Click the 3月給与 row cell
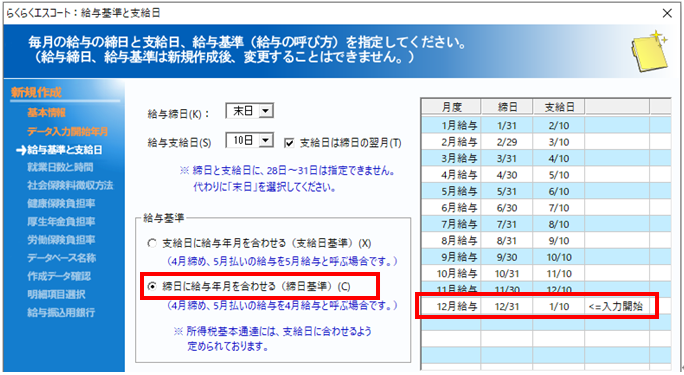Image resolution: width=684 pixels, height=375 pixels. tap(451, 158)
